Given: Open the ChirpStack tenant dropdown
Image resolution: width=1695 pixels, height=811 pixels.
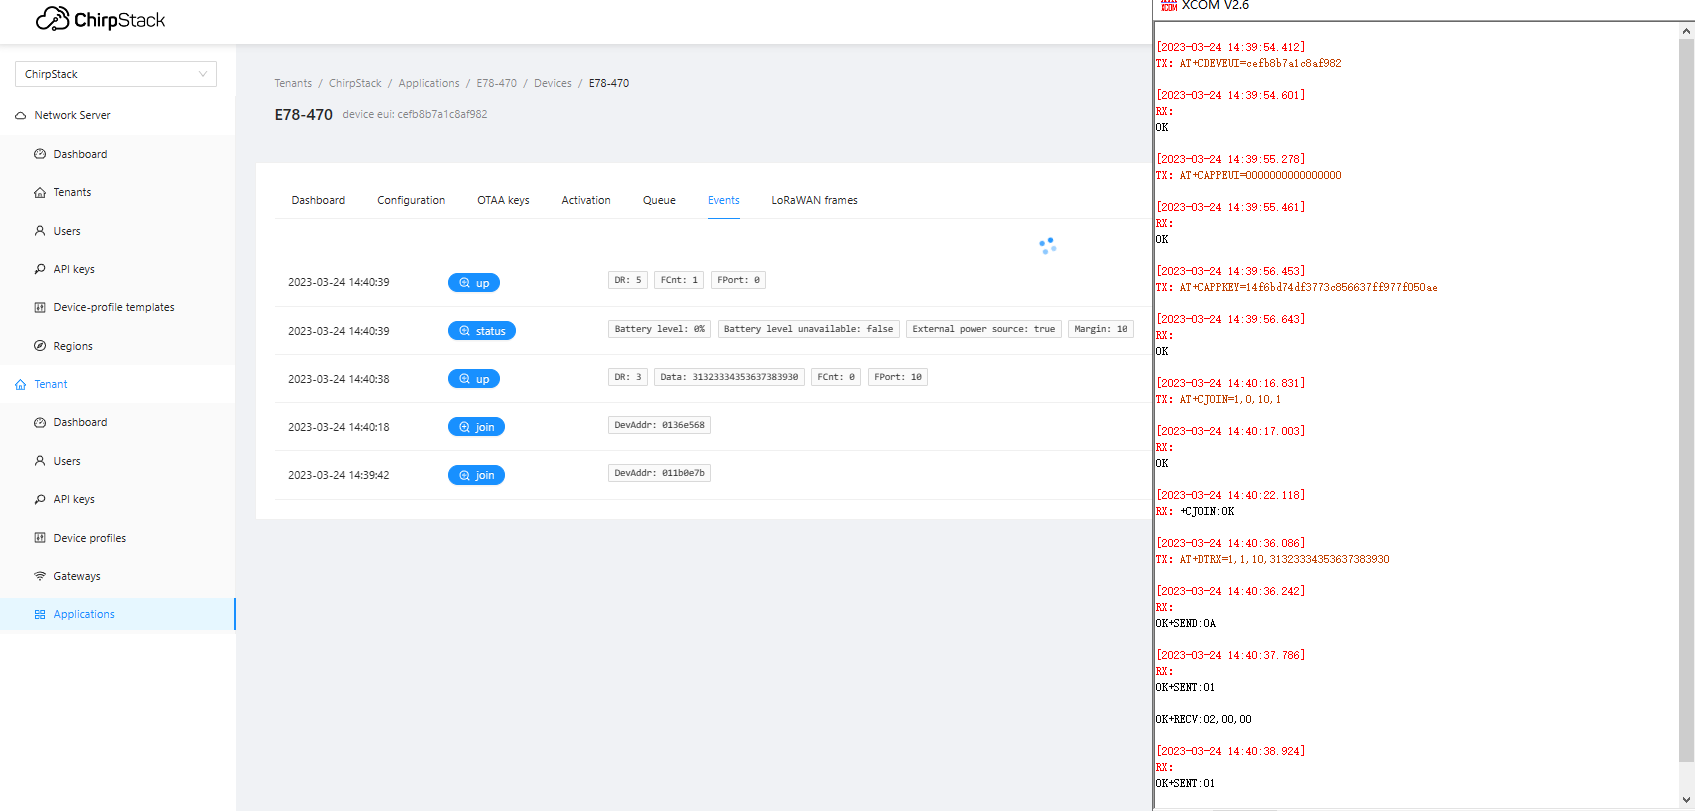Looking at the screenshot, I should tap(115, 74).
